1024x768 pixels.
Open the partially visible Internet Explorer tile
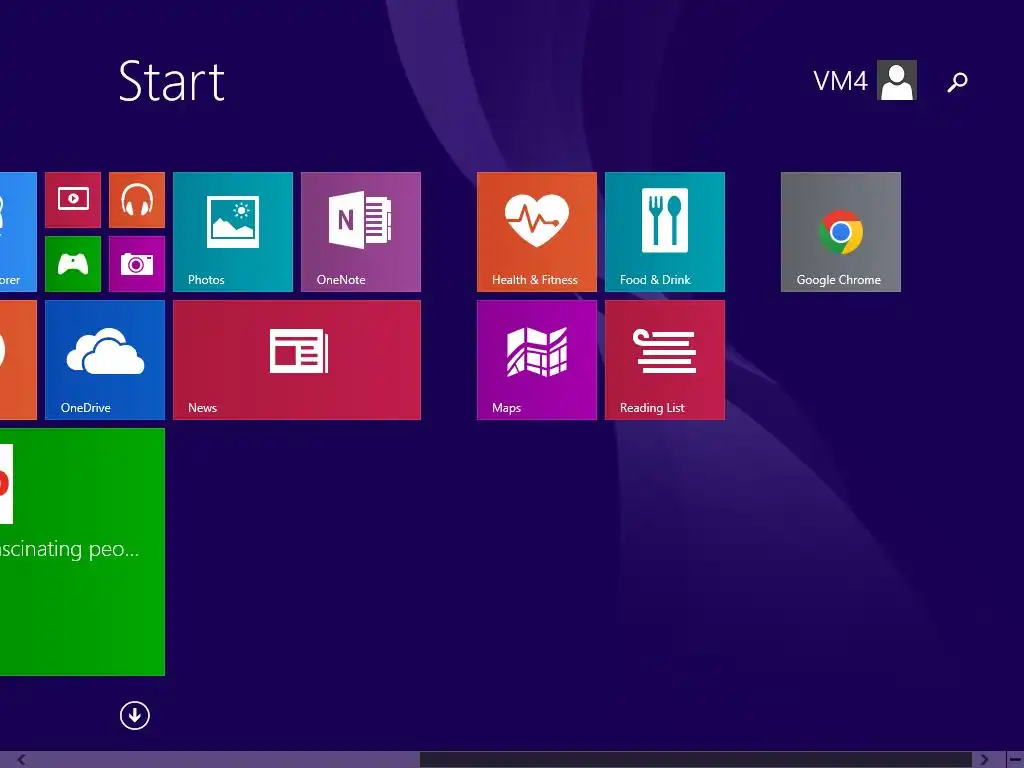[18, 232]
